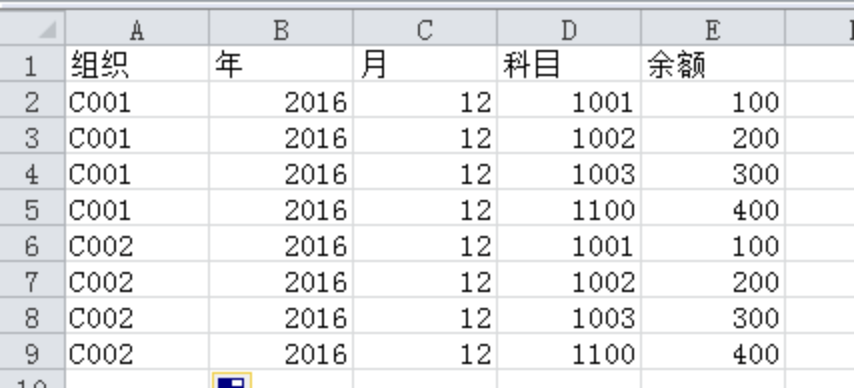Select row 5 header
The height and width of the screenshot is (388, 854).
click(x=32, y=208)
